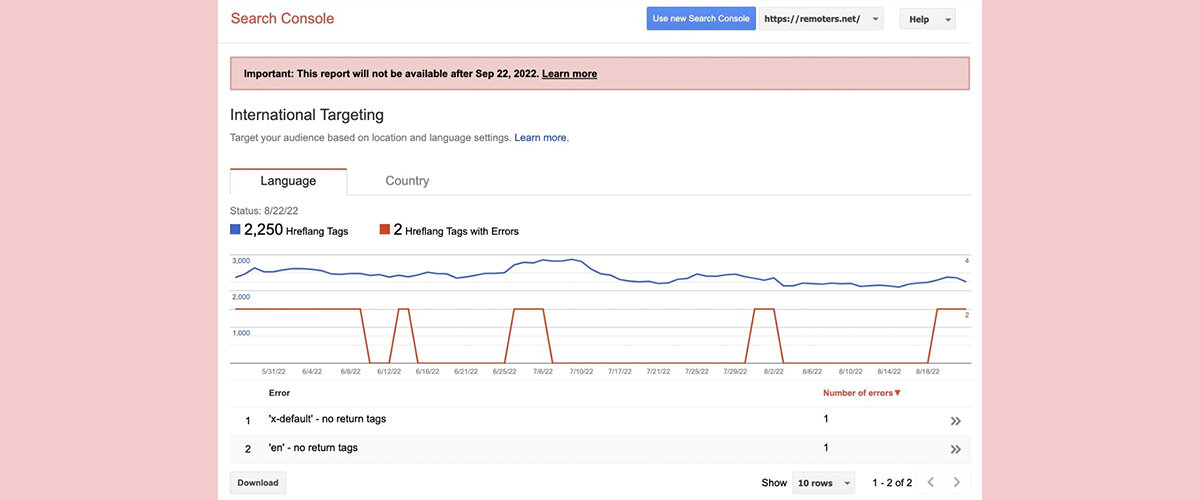Image resolution: width=1200 pixels, height=500 pixels.
Task: Click Use new Search Console button
Action: [x=701, y=19]
